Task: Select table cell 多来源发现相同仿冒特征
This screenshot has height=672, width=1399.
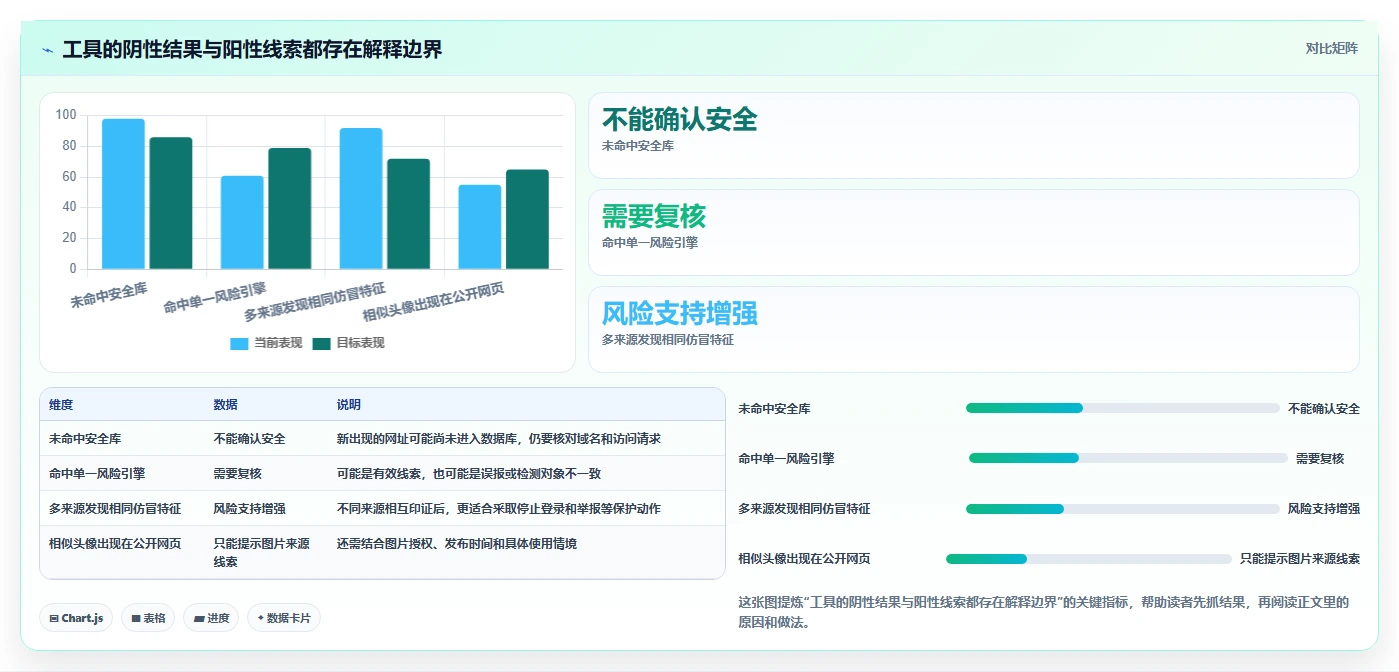Action: click(115, 508)
